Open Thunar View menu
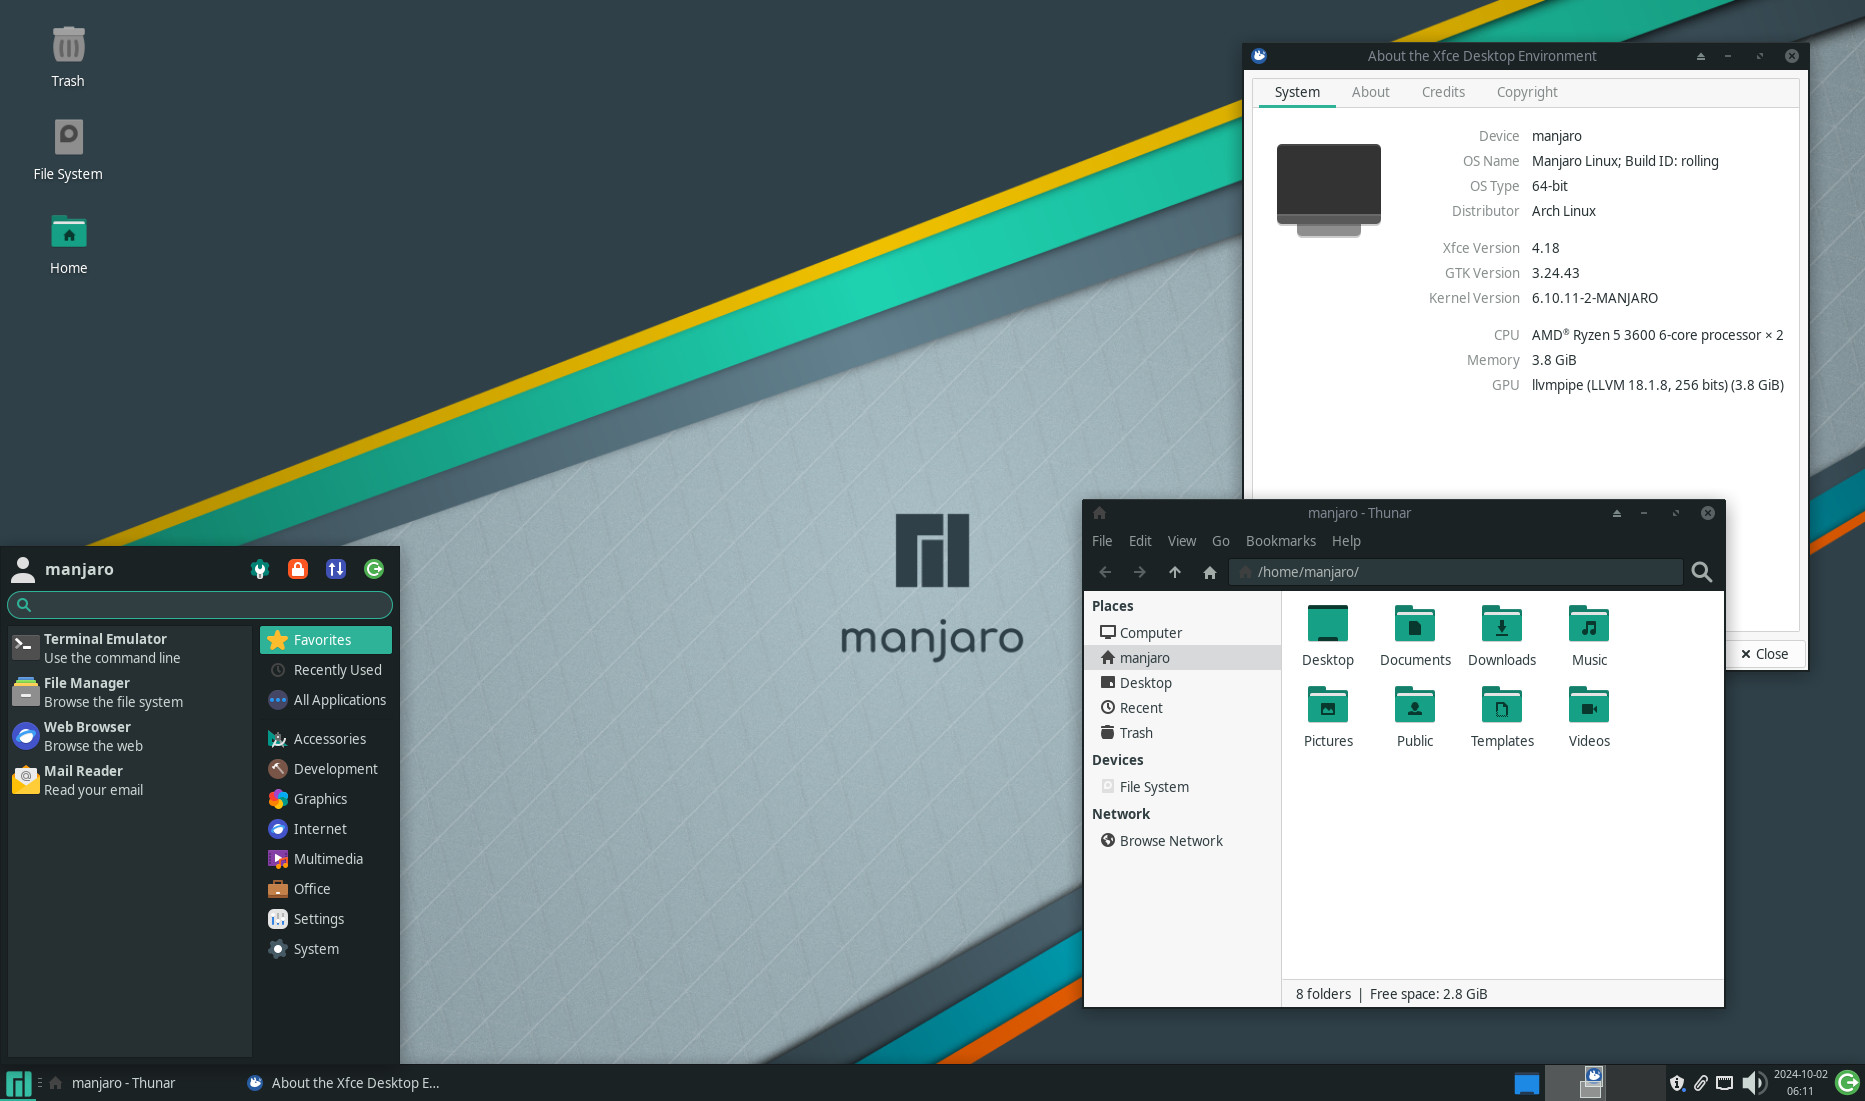Viewport: 1865px width, 1101px height. (x=1181, y=541)
